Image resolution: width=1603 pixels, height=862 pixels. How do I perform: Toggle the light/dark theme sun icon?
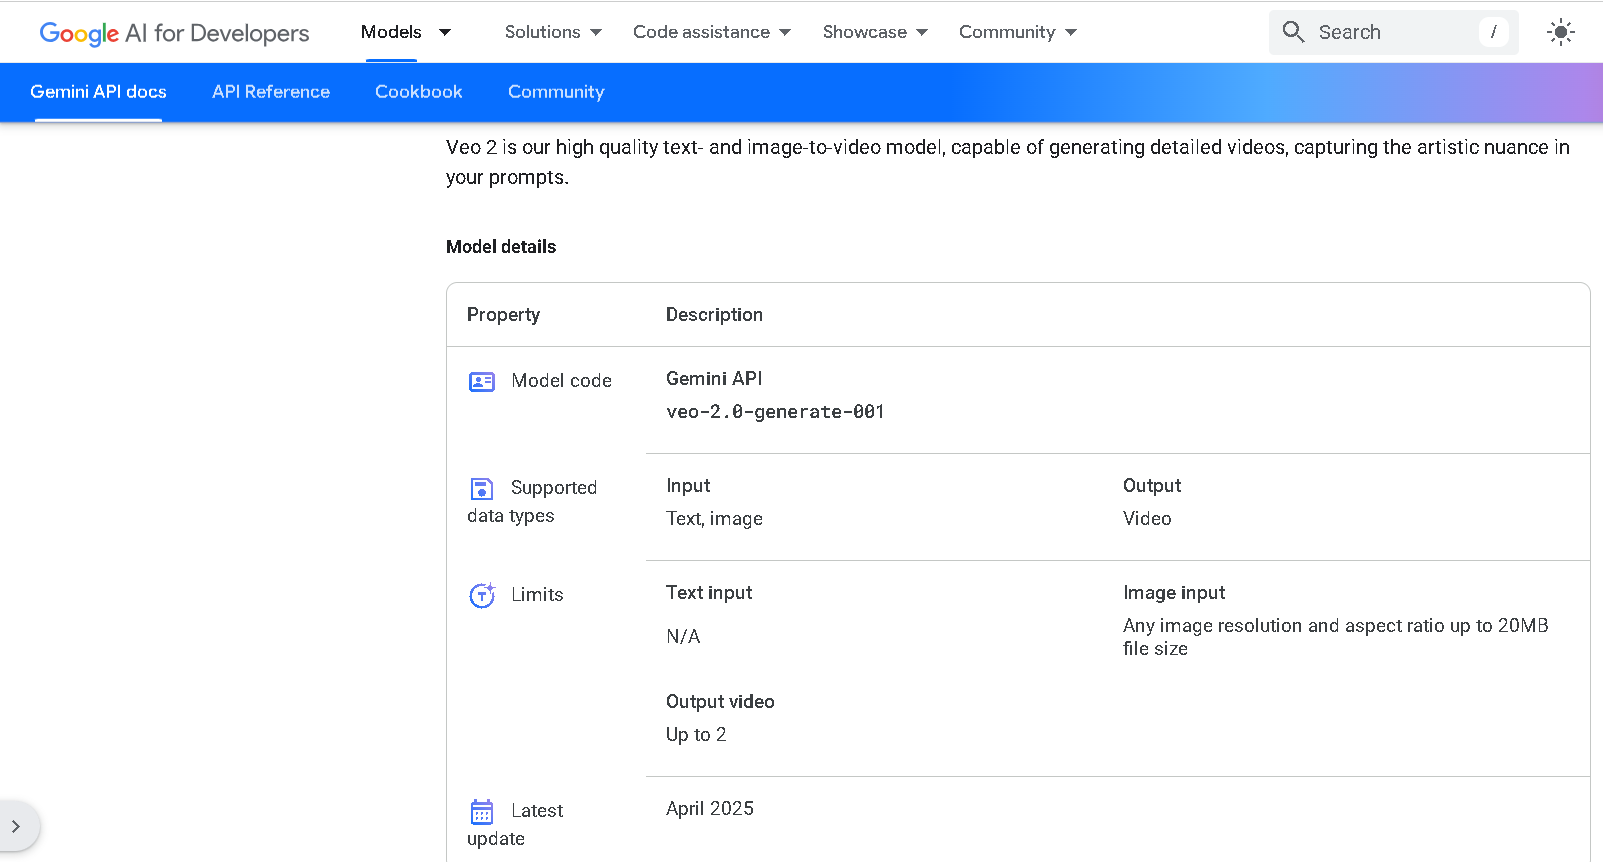[x=1560, y=32]
